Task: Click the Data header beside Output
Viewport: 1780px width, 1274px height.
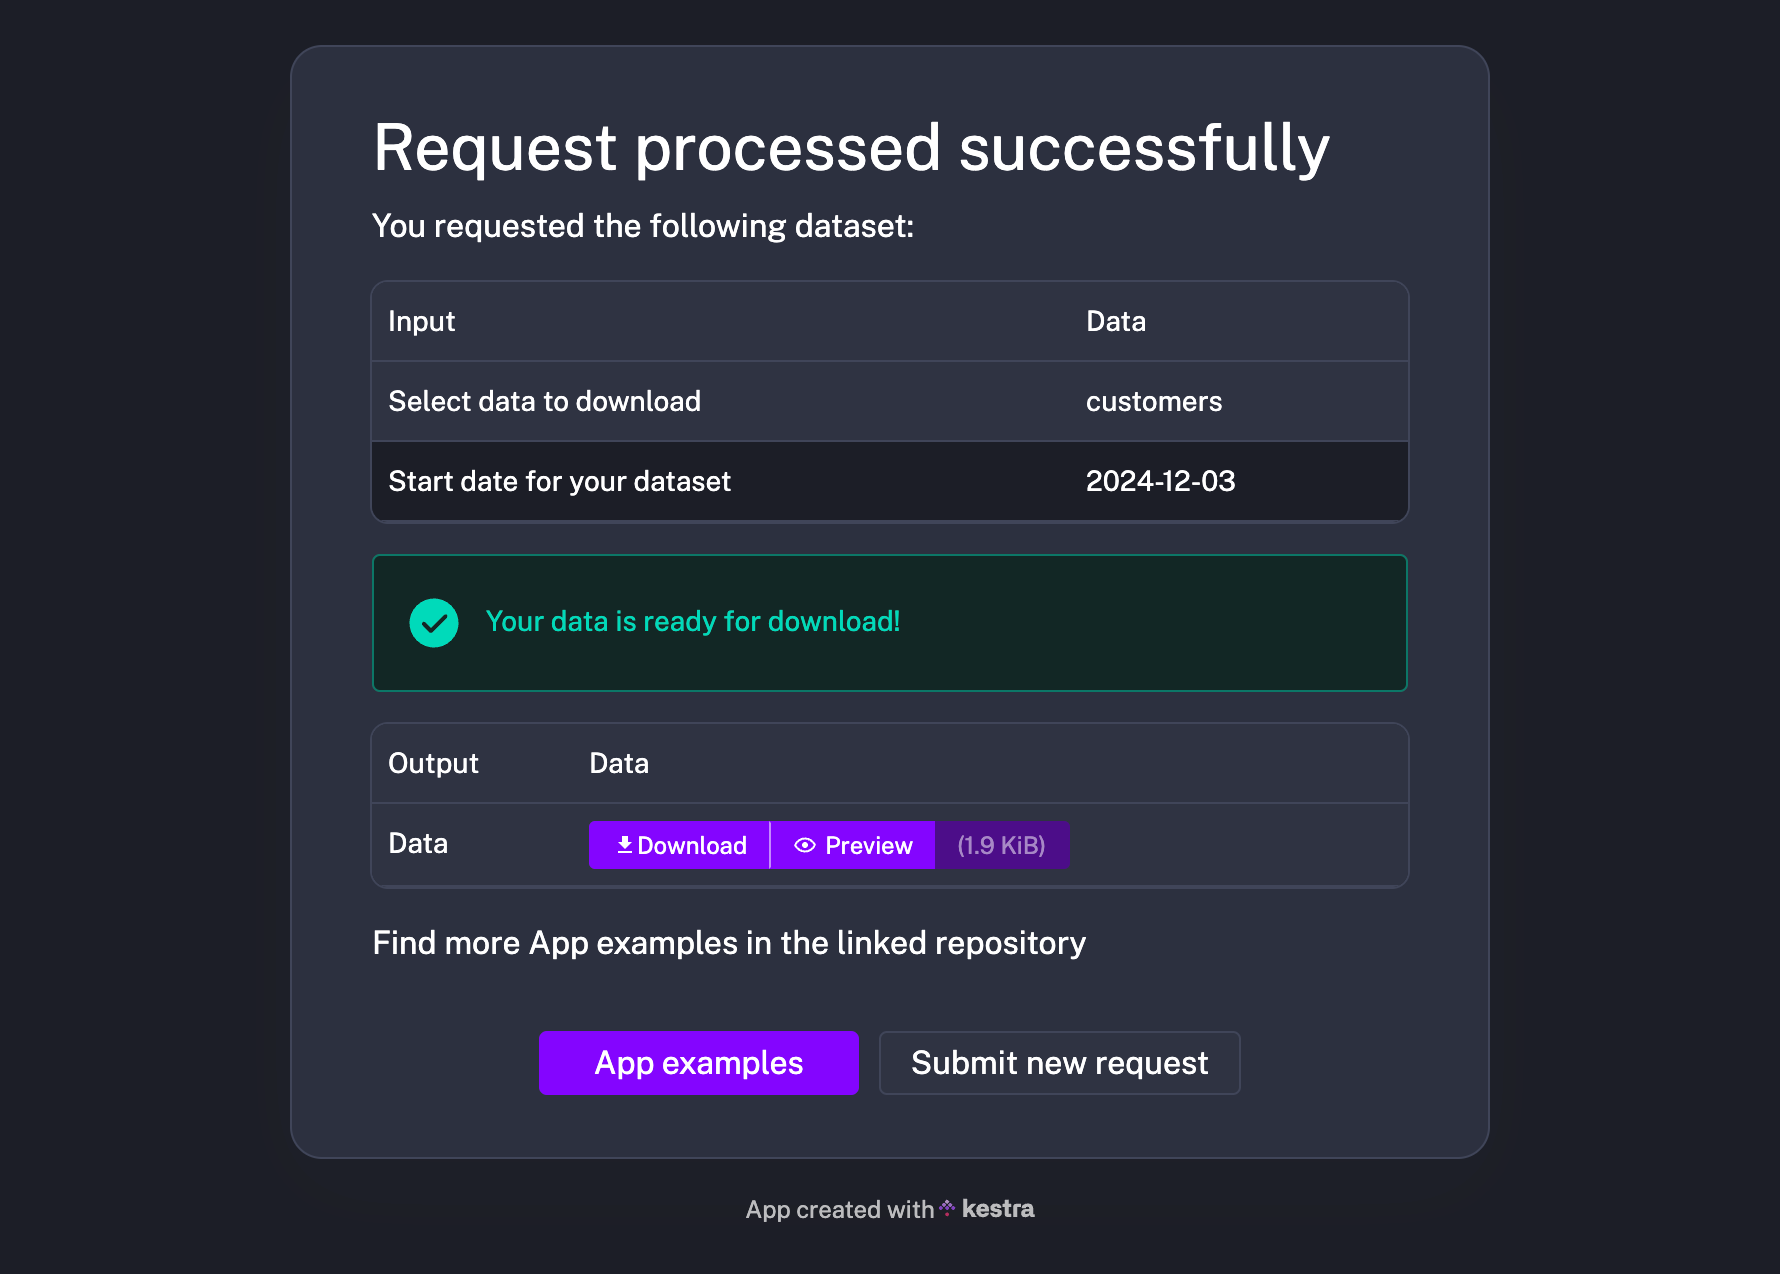Action: tap(619, 763)
